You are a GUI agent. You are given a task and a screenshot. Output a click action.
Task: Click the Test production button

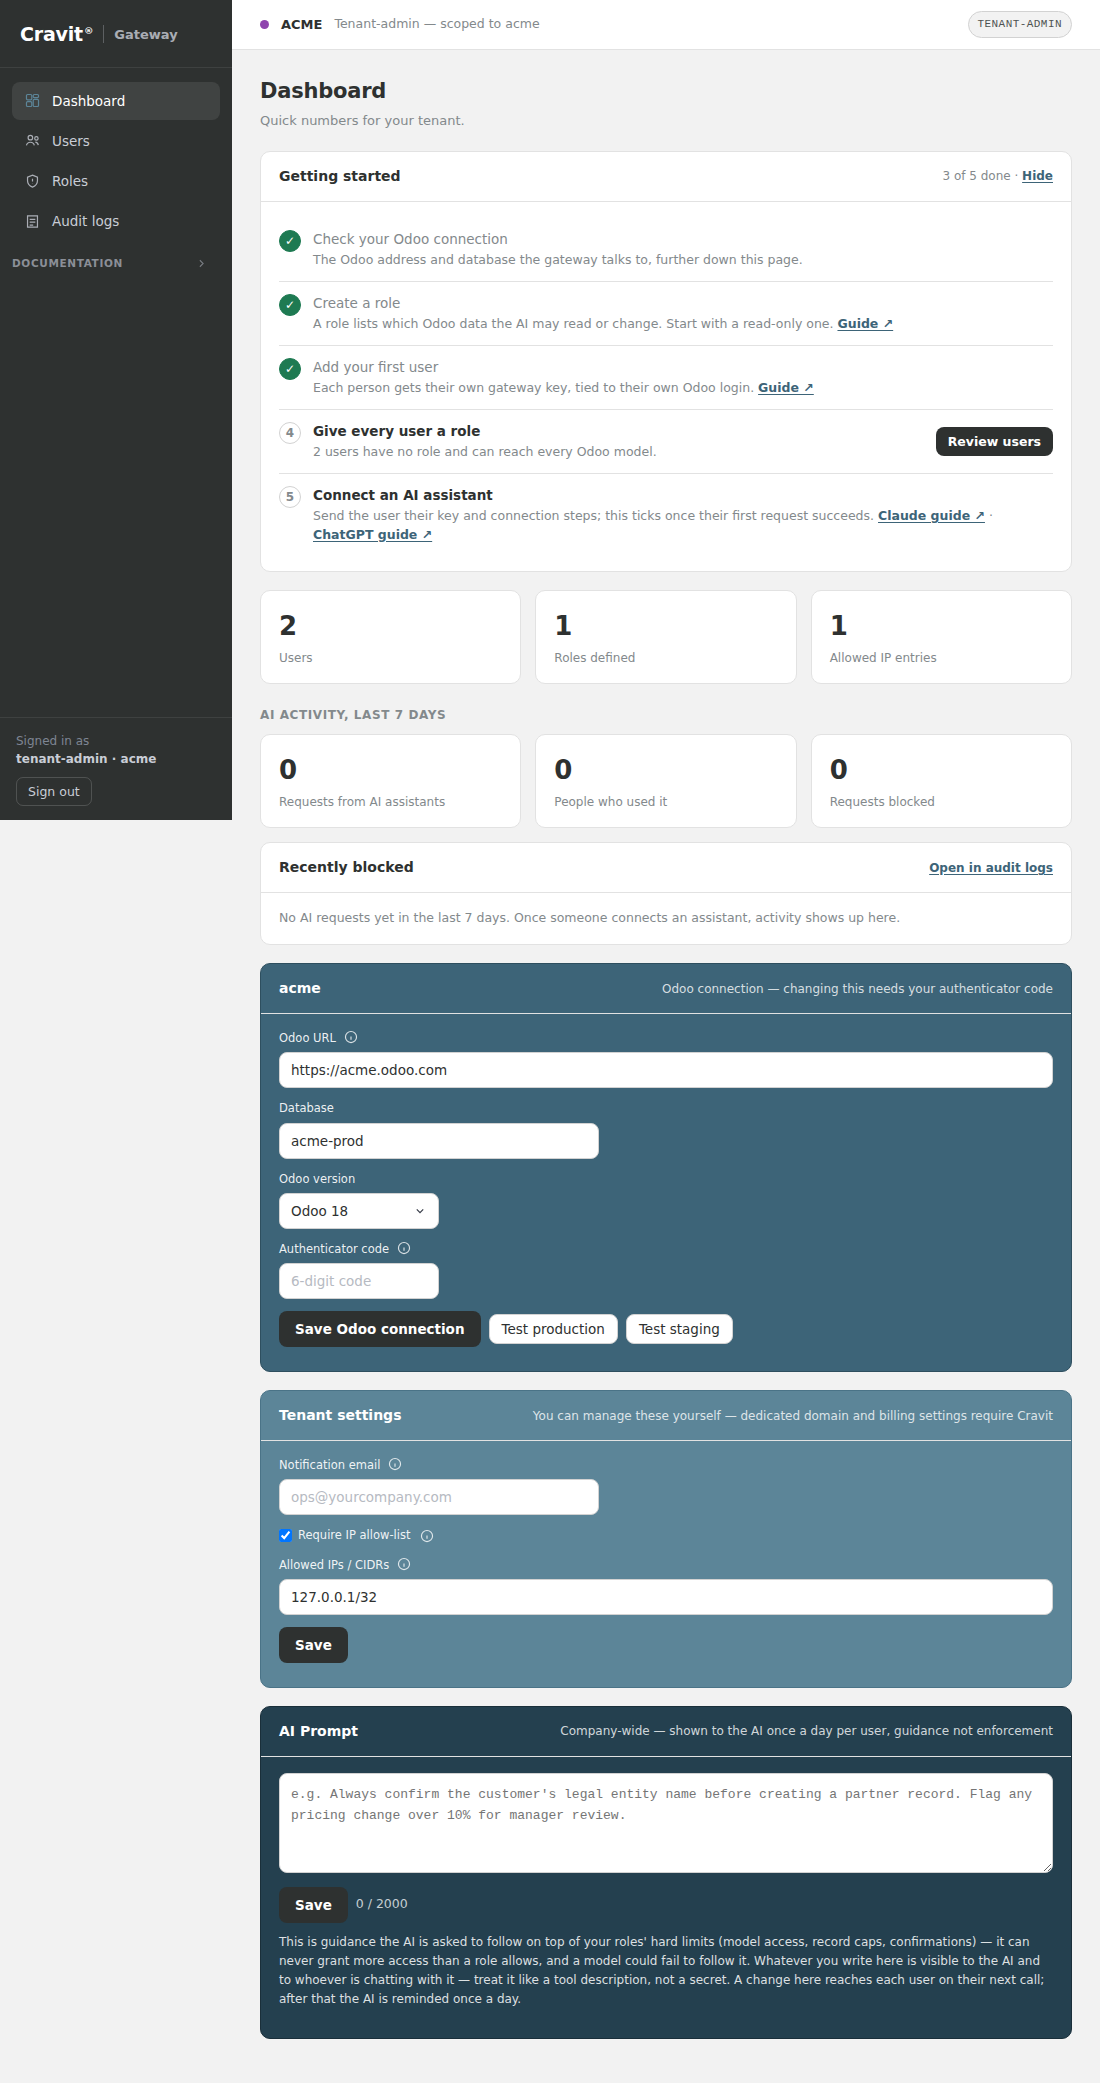pos(553,1329)
